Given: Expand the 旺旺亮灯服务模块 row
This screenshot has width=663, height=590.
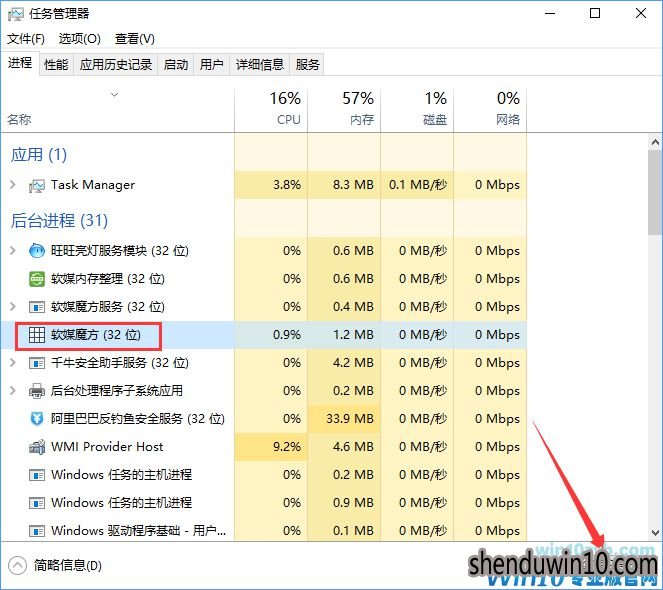Looking at the screenshot, I should (x=13, y=251).
